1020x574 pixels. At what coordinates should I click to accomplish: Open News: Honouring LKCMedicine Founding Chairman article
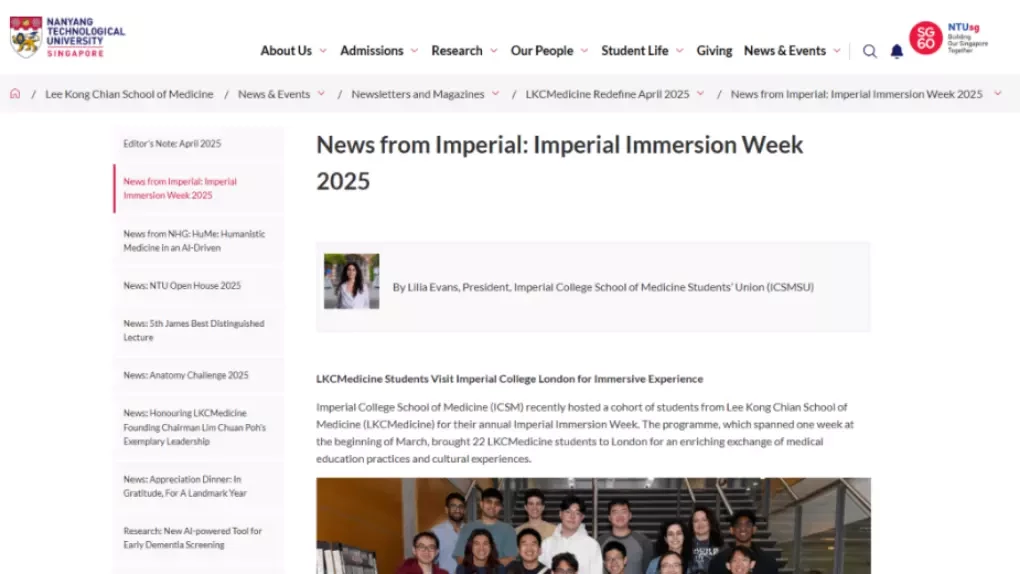(198, 427)
